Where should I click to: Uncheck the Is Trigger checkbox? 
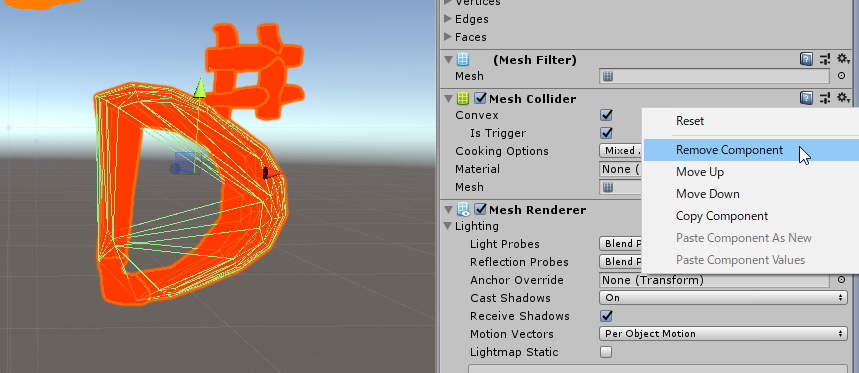(606, 133)
